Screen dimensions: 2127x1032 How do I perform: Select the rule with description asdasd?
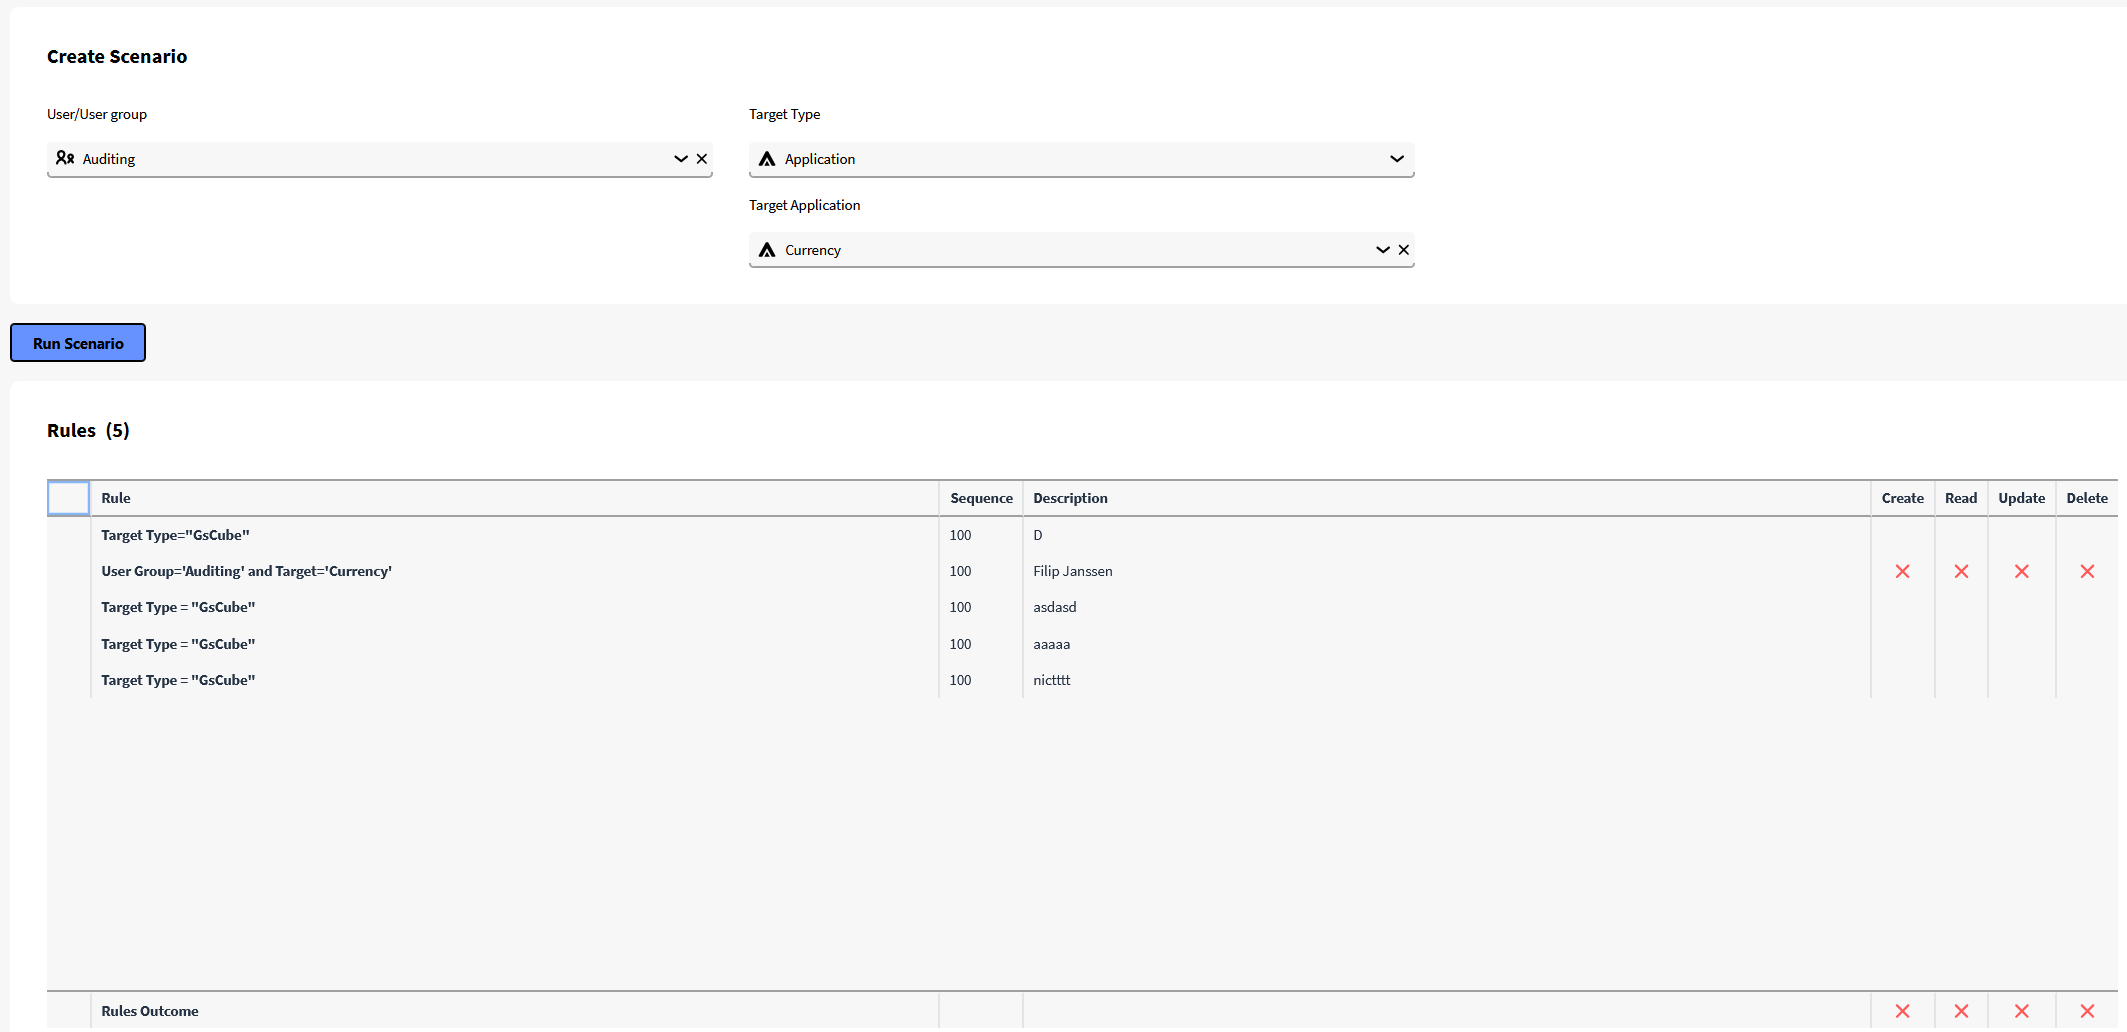pos(1054,608)
